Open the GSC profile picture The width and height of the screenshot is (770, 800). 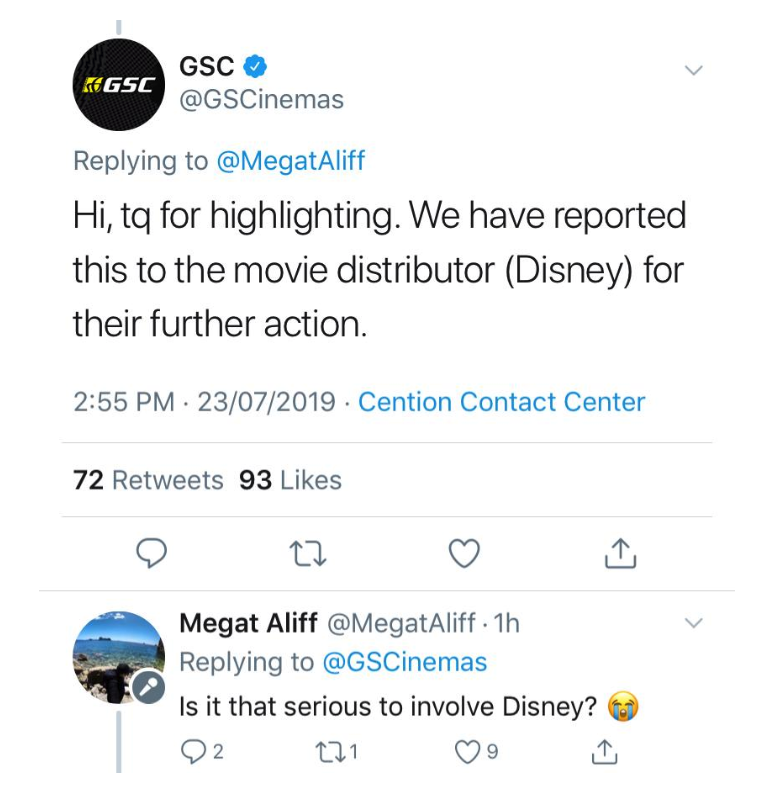119,85
